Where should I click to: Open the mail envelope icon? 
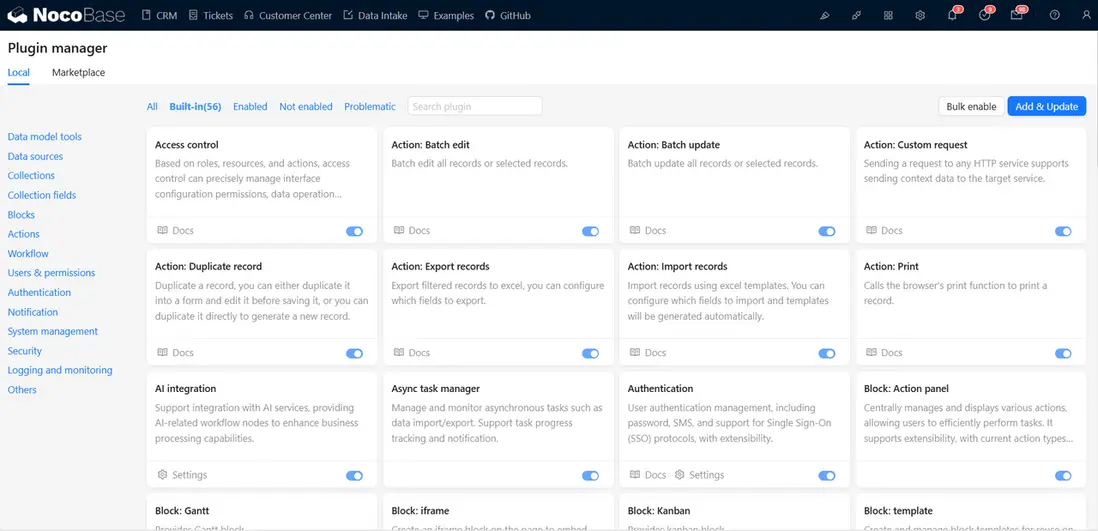[x=1017, y=15]
